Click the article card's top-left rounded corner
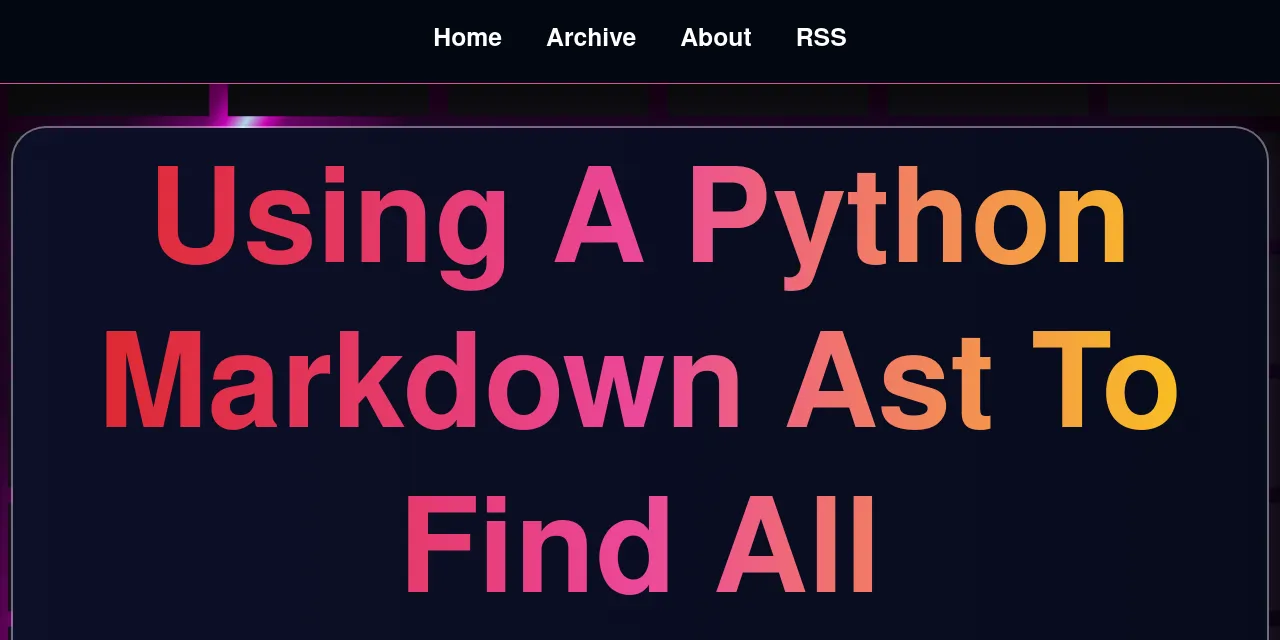The height and width of the screenshot is (640, 1280). (x=21, y=137)
